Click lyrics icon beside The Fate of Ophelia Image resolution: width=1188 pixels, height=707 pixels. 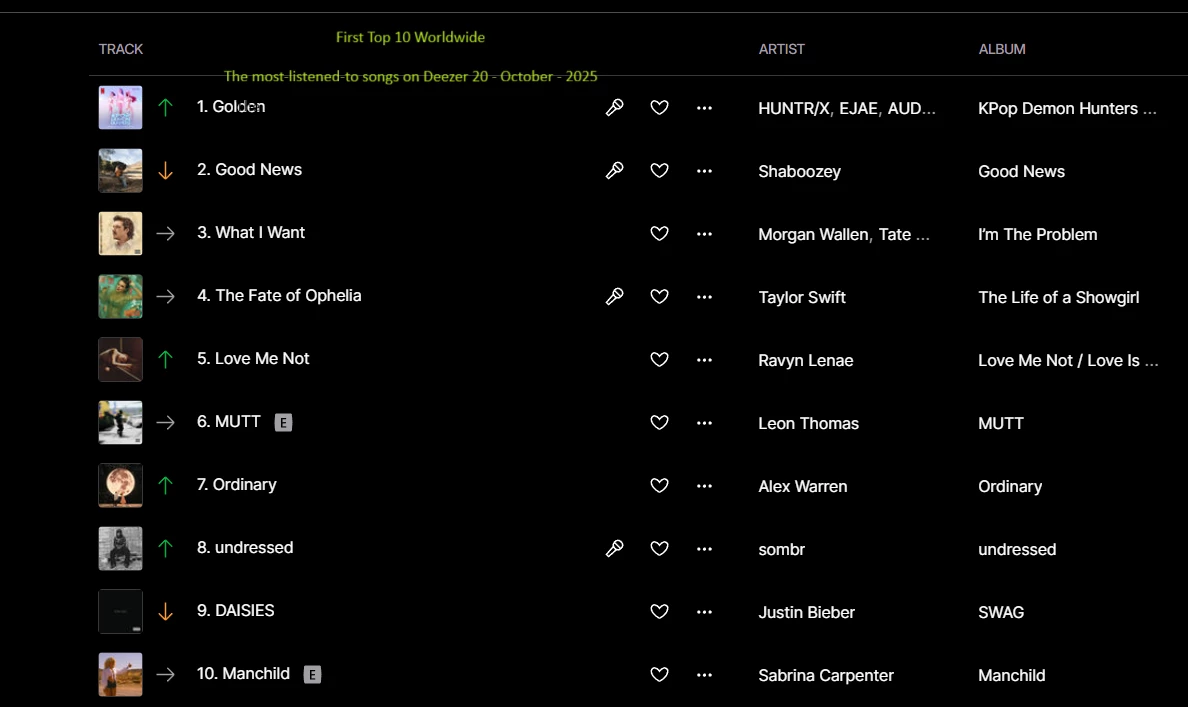coord(615,296)
